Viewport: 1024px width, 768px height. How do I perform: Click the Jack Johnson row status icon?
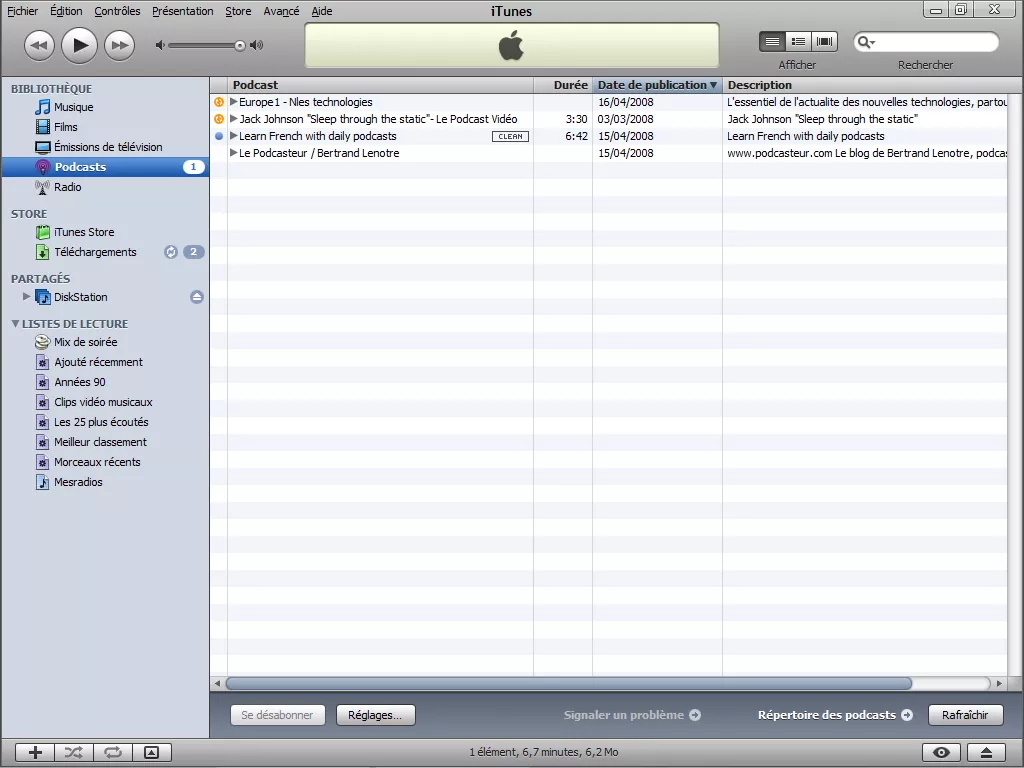pos(219,119)
